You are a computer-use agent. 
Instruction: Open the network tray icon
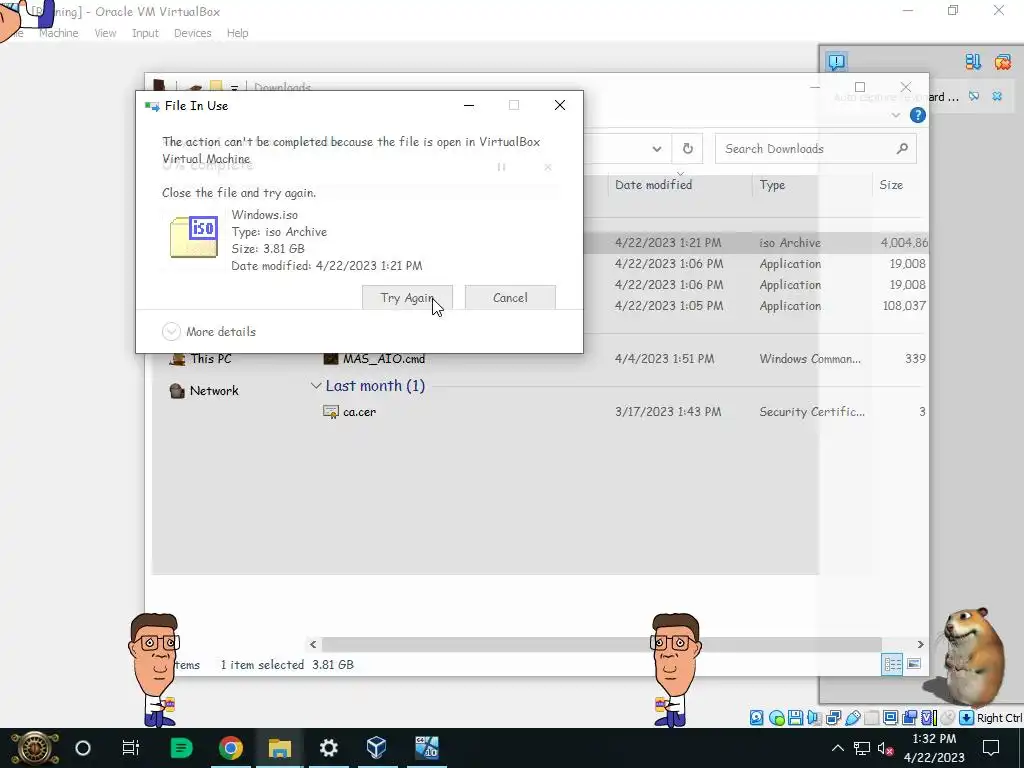pos(861,748)
